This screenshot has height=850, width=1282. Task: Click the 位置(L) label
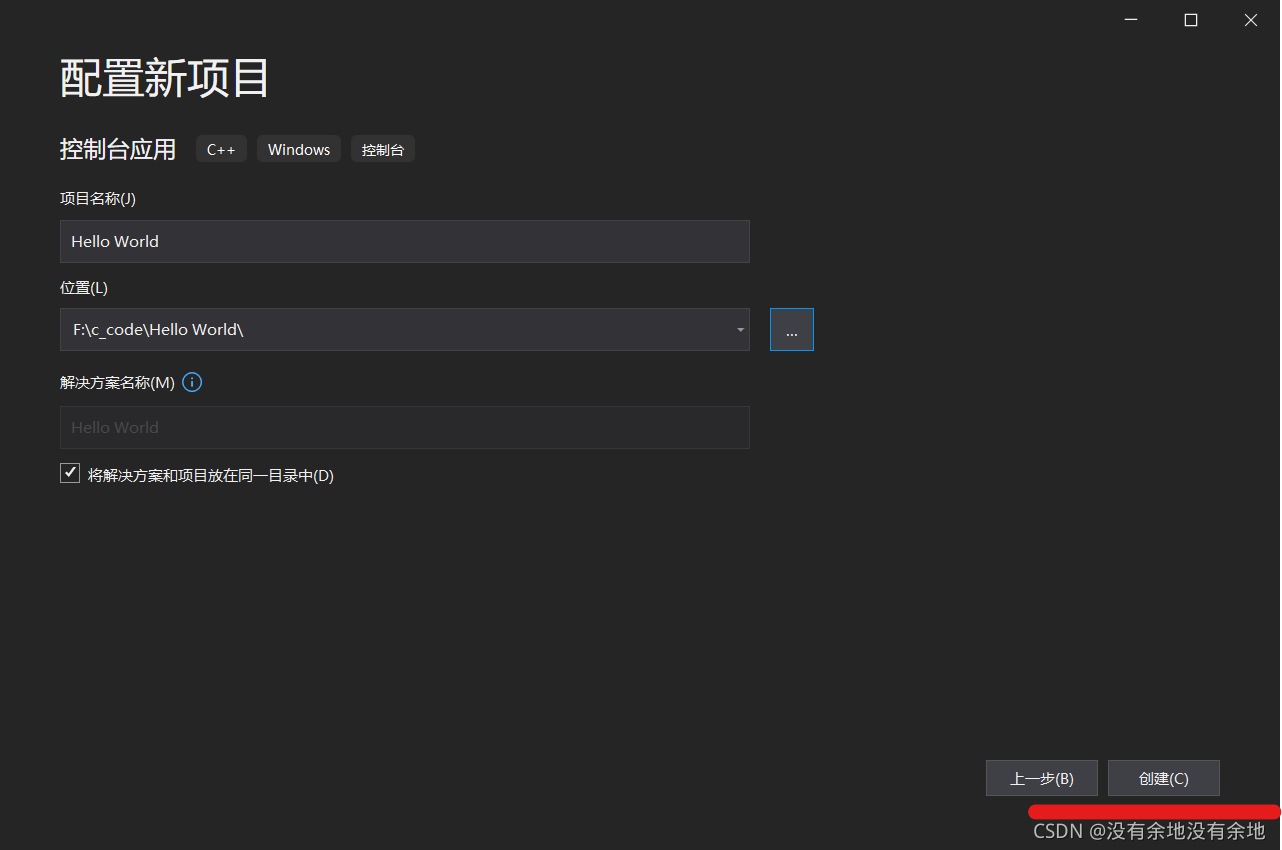point(83,287)
